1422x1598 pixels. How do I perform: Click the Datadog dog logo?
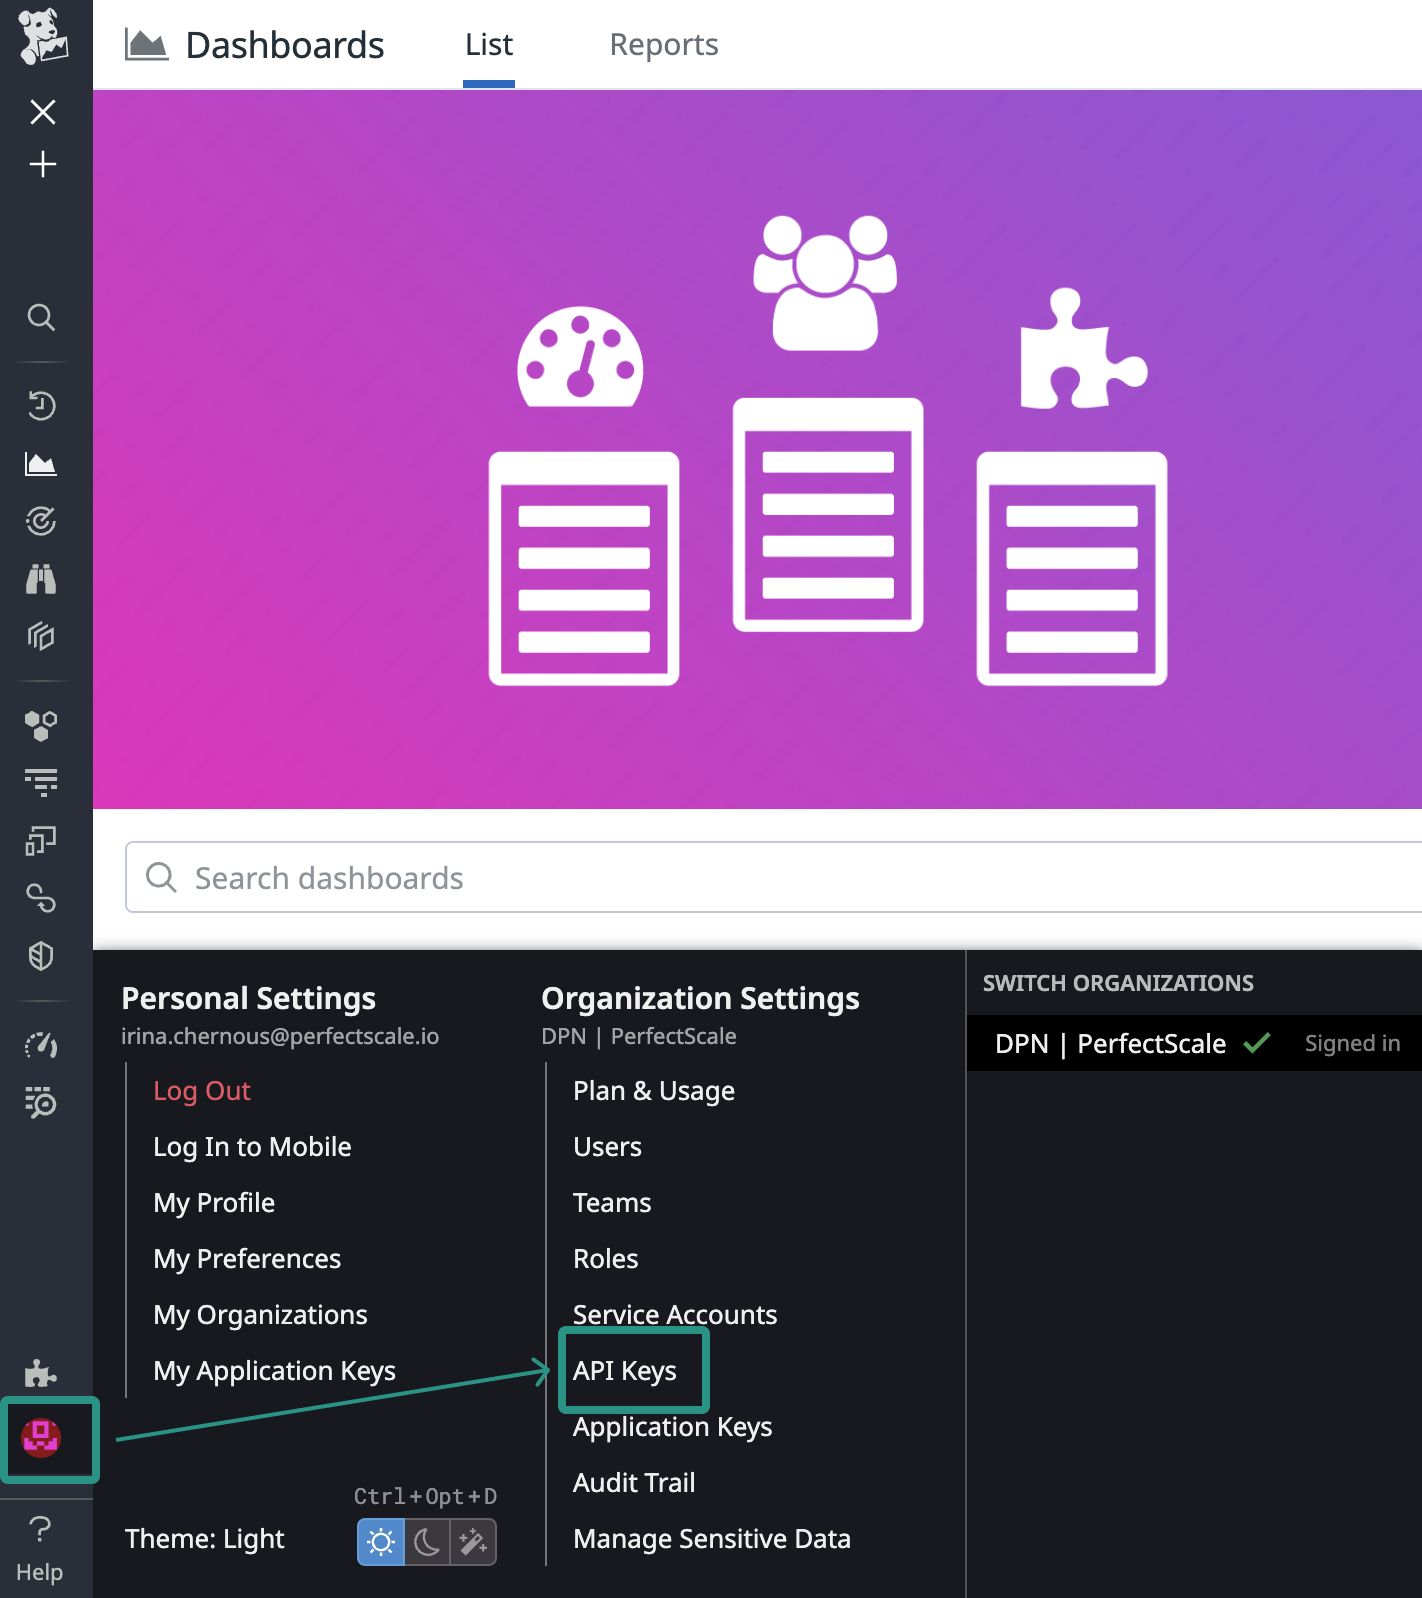click(43, 37)
